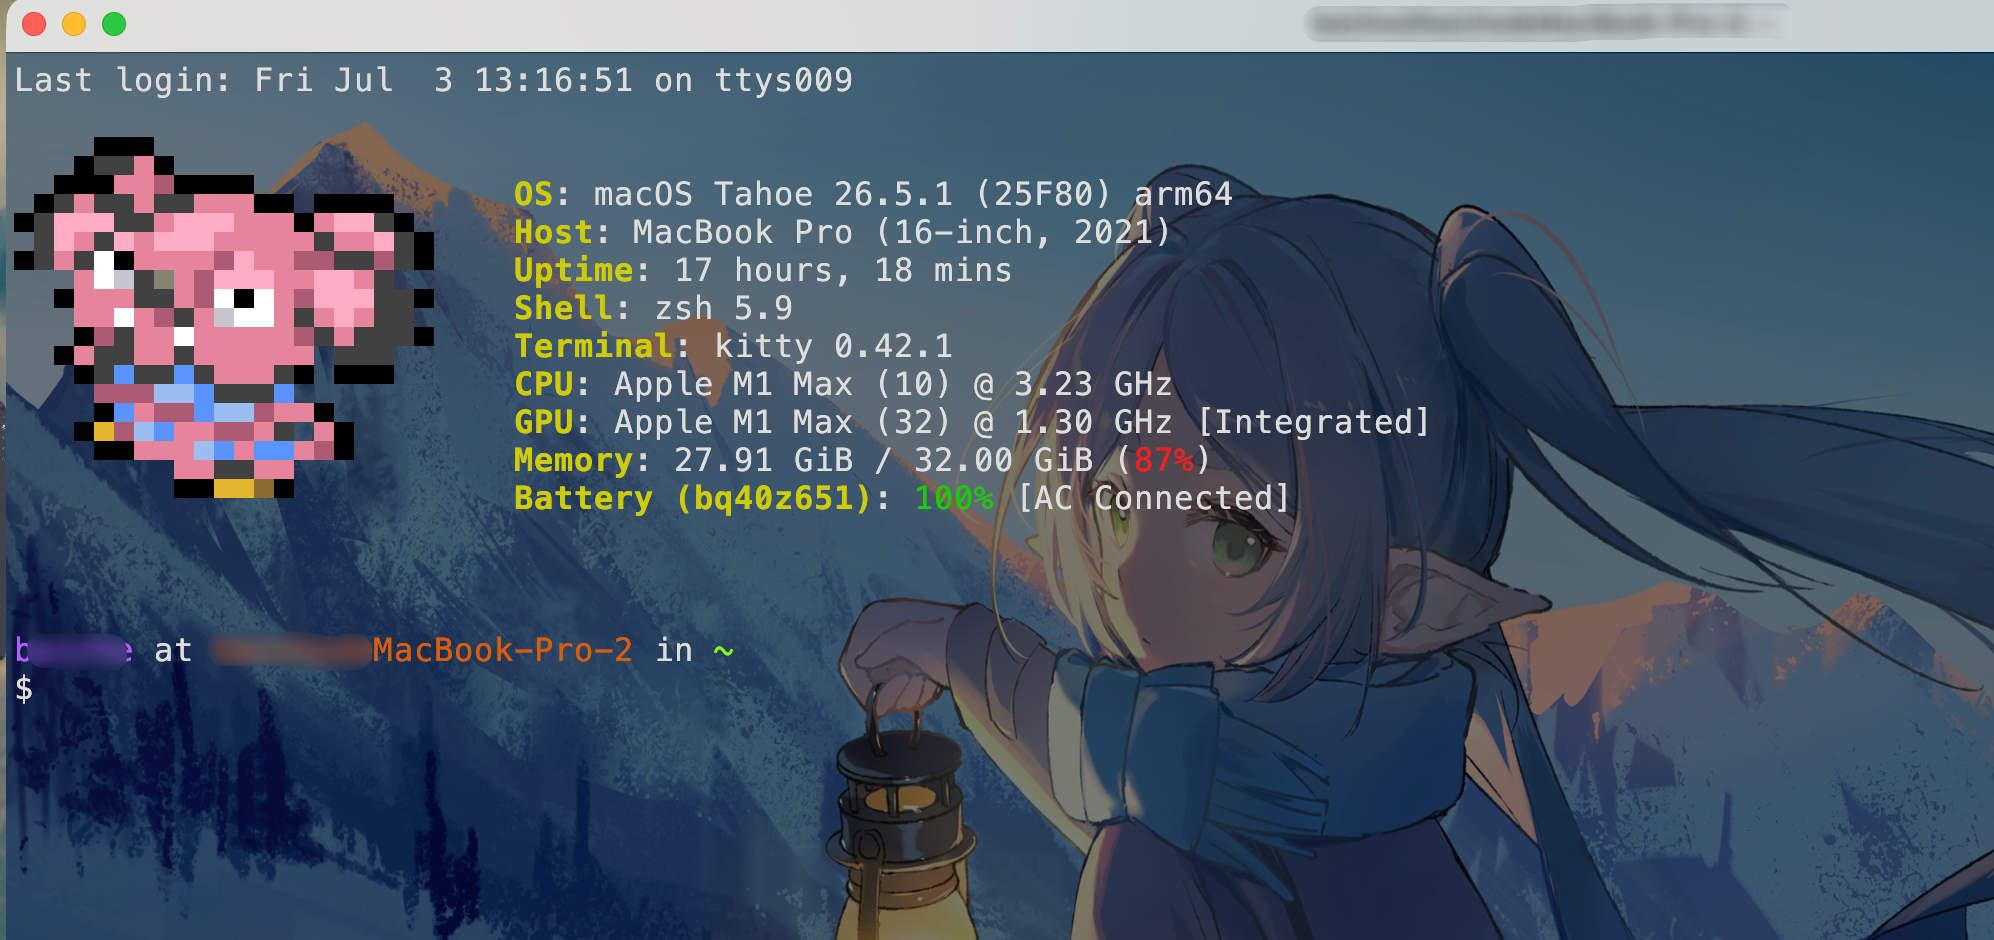Click the green 100% battery value
Image resolution: width=1994 pixels, height=940 pixels.
point(954,498)
